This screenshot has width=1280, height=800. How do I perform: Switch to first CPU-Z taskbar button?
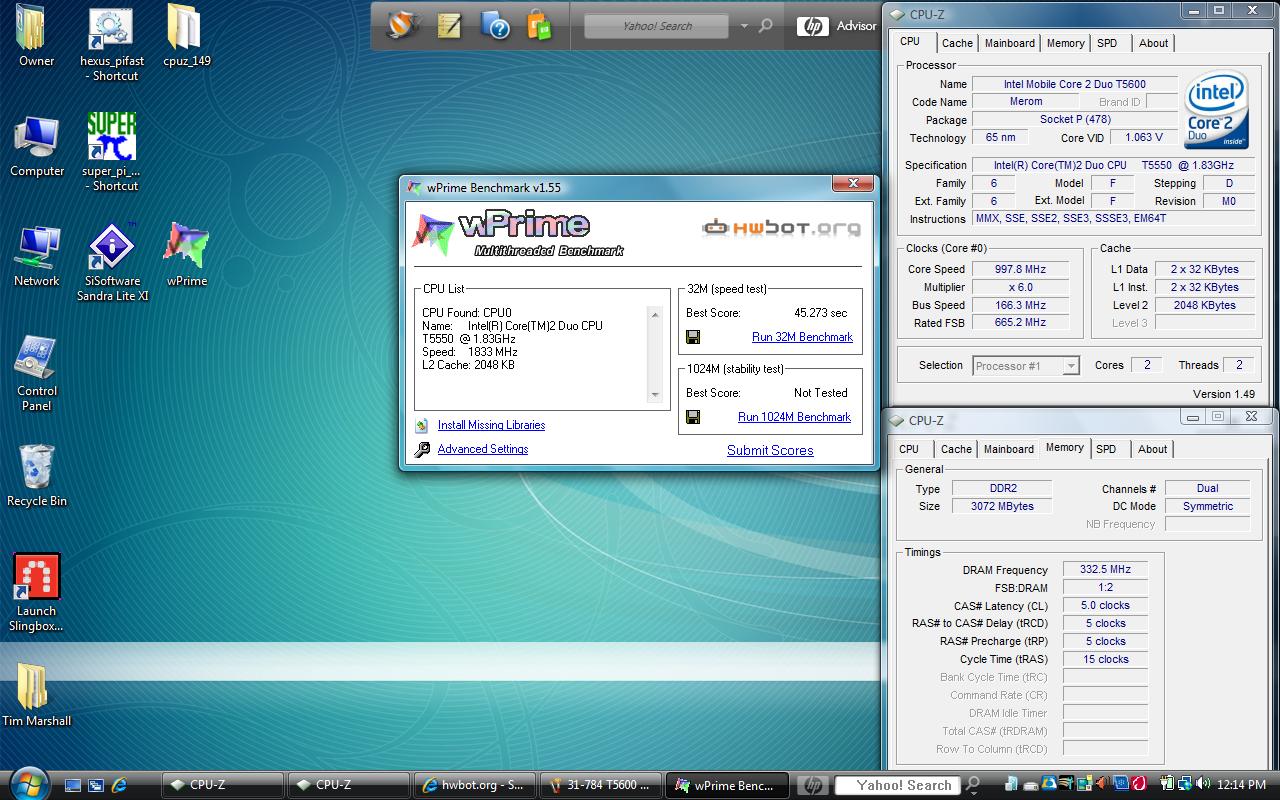[222, 785]
